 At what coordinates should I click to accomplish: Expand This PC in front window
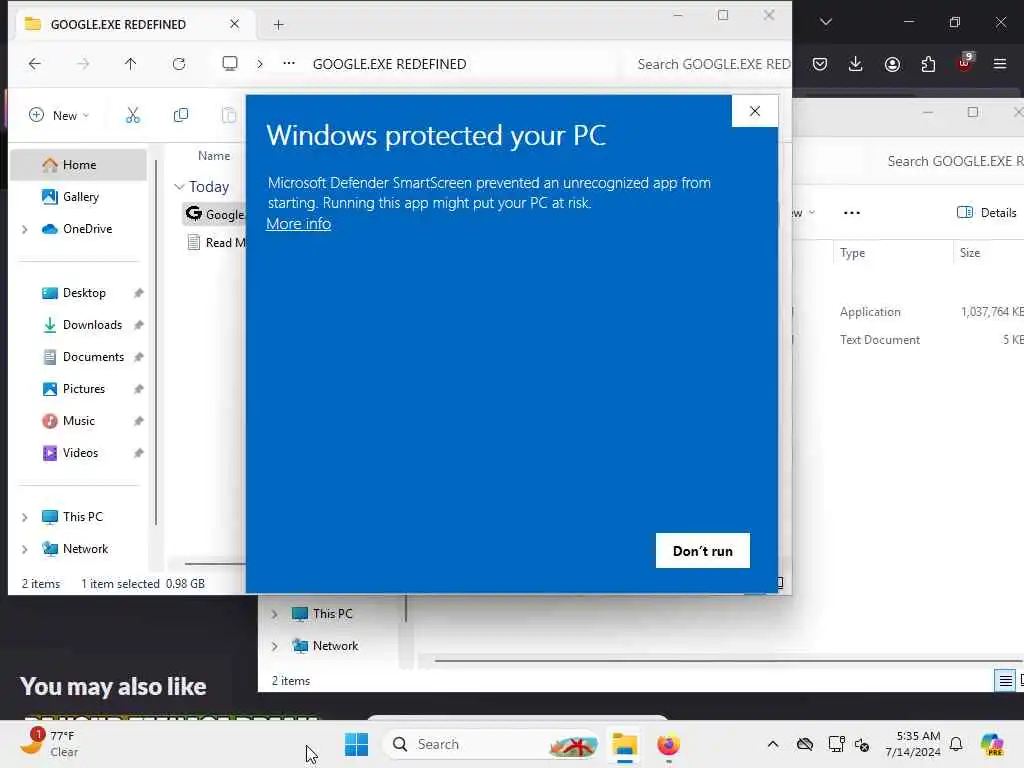click(x=25, y=517)
